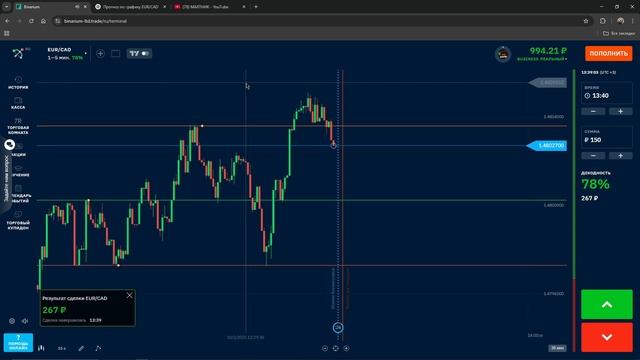The width and height of the screenshot is (640, 360).
Task: Open the chart timeframe selector
Action: [62, 348]
